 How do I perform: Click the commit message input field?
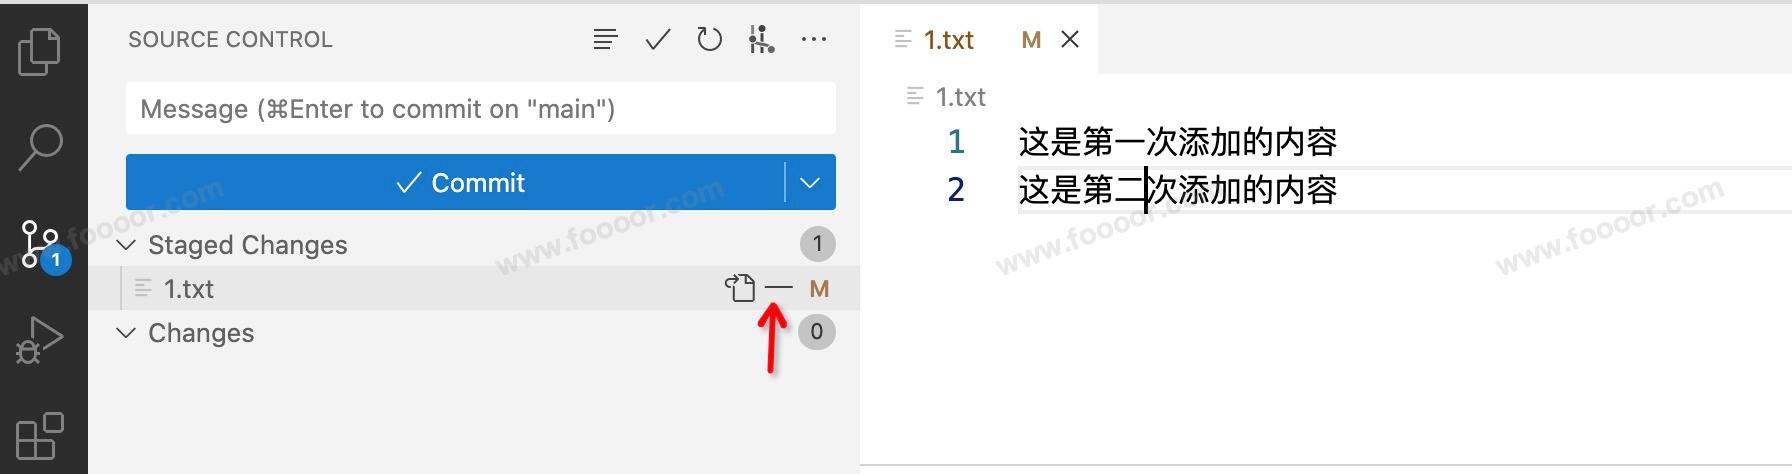tap(481, 108)
